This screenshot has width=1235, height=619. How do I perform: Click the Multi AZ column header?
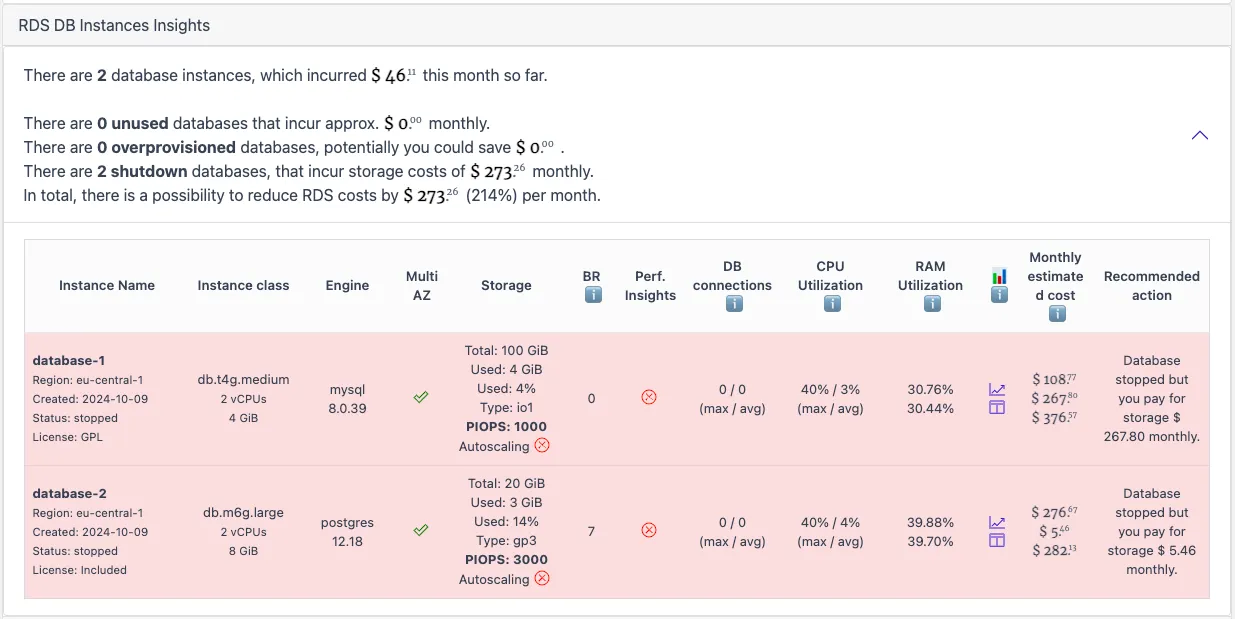pyautogui.click(x=422, y=285)
